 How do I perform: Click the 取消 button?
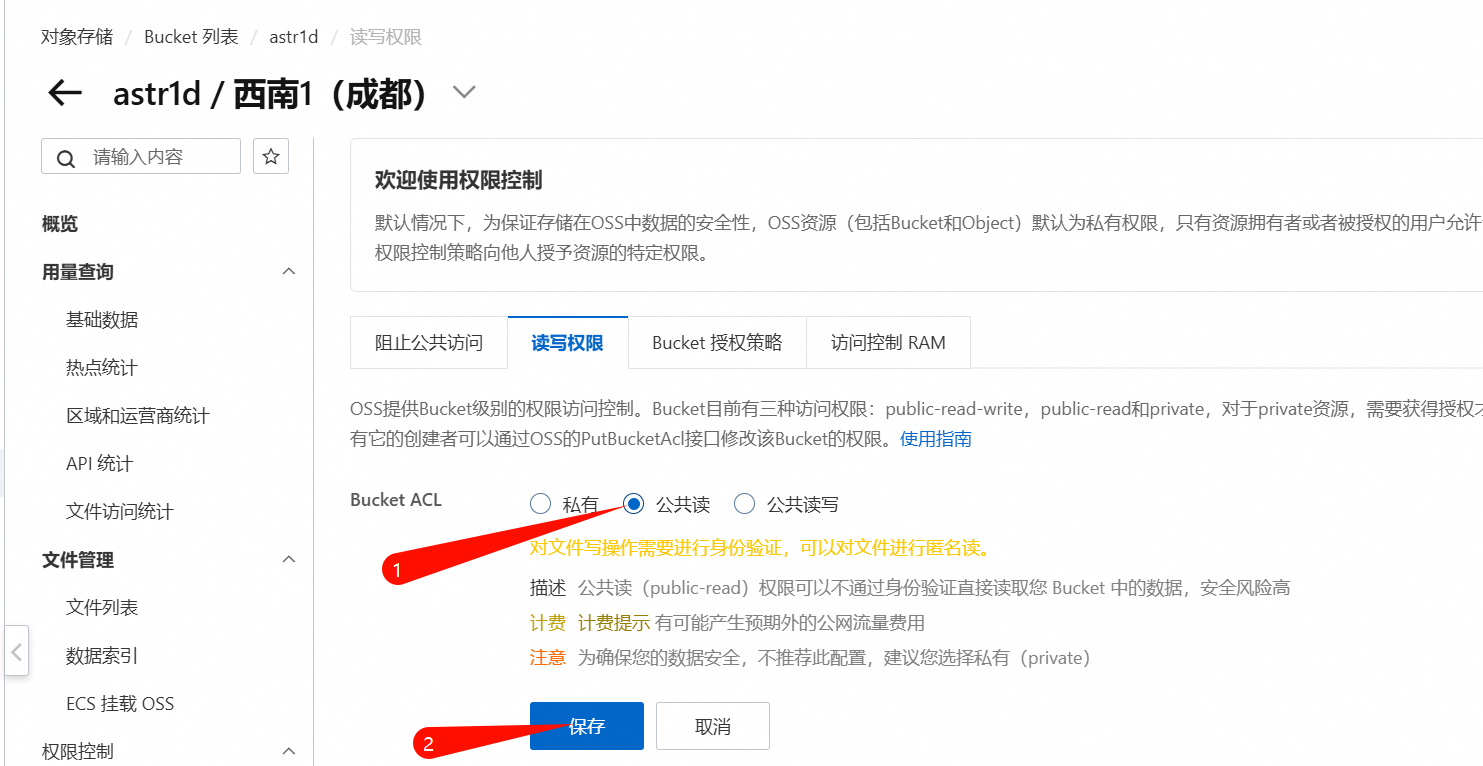pos(712,726)
